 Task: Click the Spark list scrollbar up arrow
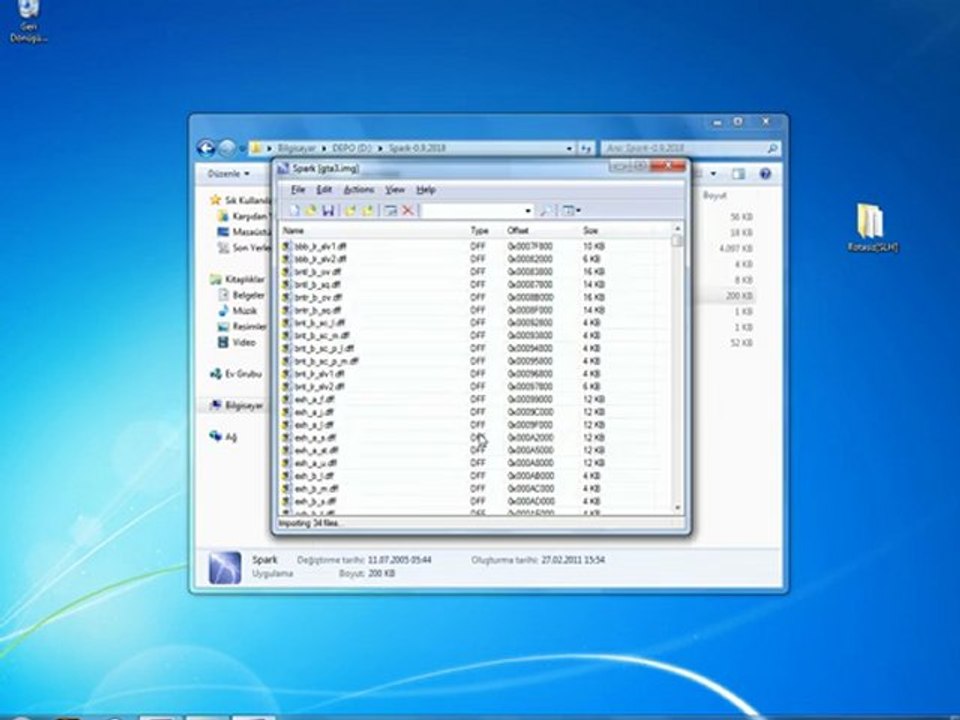coord(677,228)
